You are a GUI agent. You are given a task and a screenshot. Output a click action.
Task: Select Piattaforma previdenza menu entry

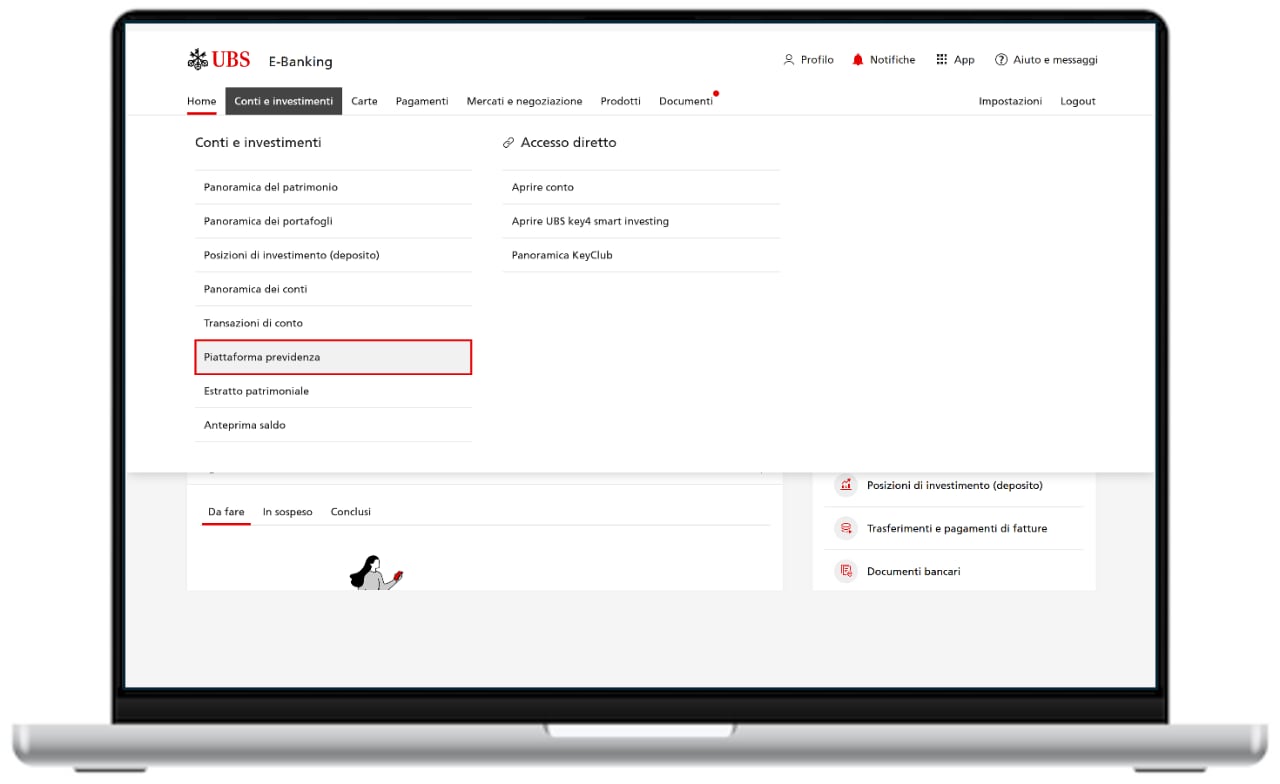[x=332, y=357]
